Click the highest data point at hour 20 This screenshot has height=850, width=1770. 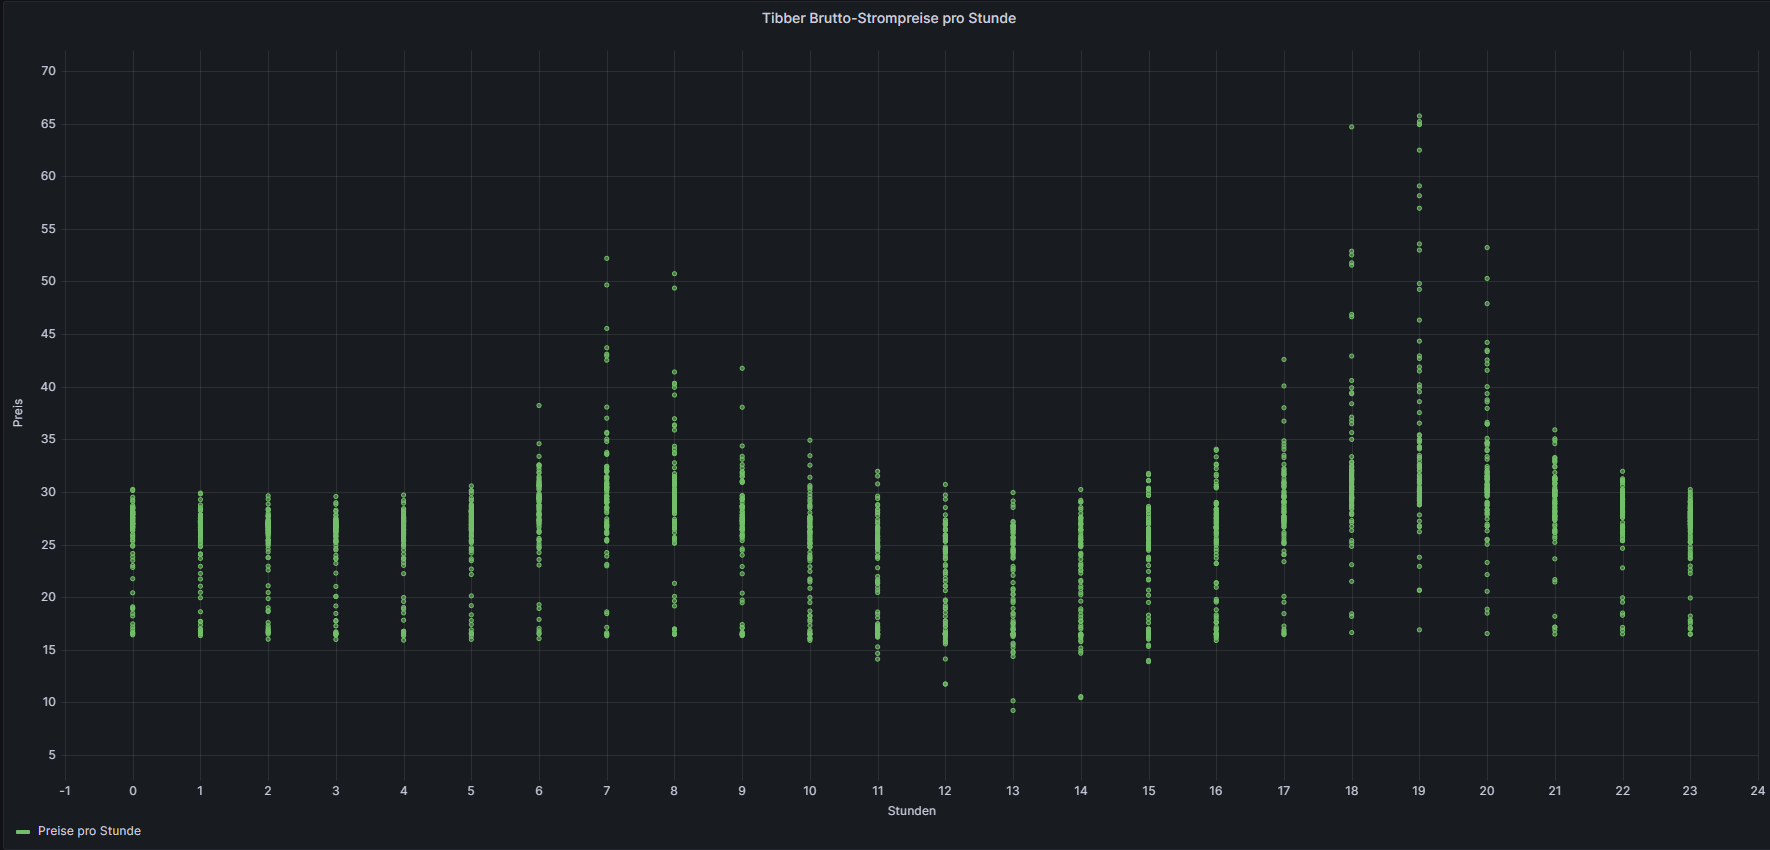tap(1487, 248)
